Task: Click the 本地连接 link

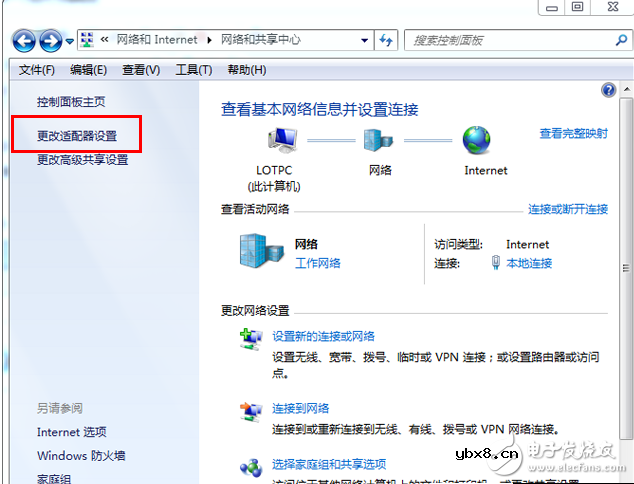Action: (529, 263)
